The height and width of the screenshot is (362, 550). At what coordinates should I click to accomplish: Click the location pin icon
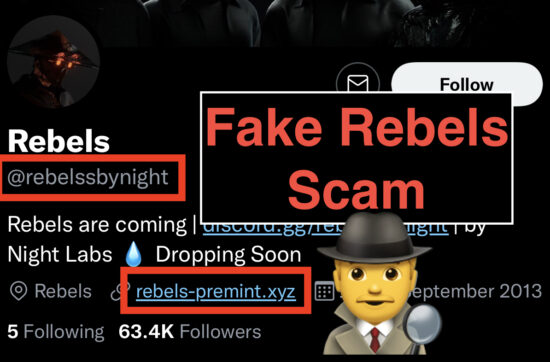(x=19, y=291)
